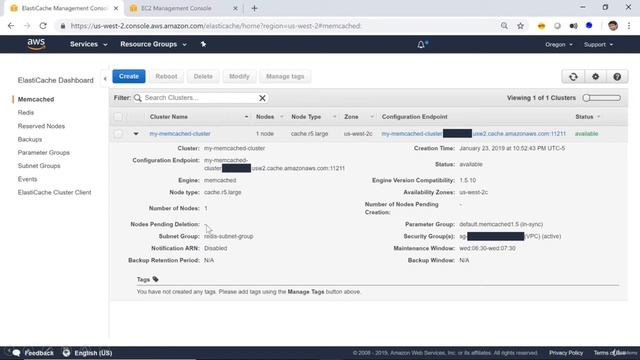Open Parameter Groups in sidebar
The height and width of the screenshot is (360, 640).
coord(44,153)
